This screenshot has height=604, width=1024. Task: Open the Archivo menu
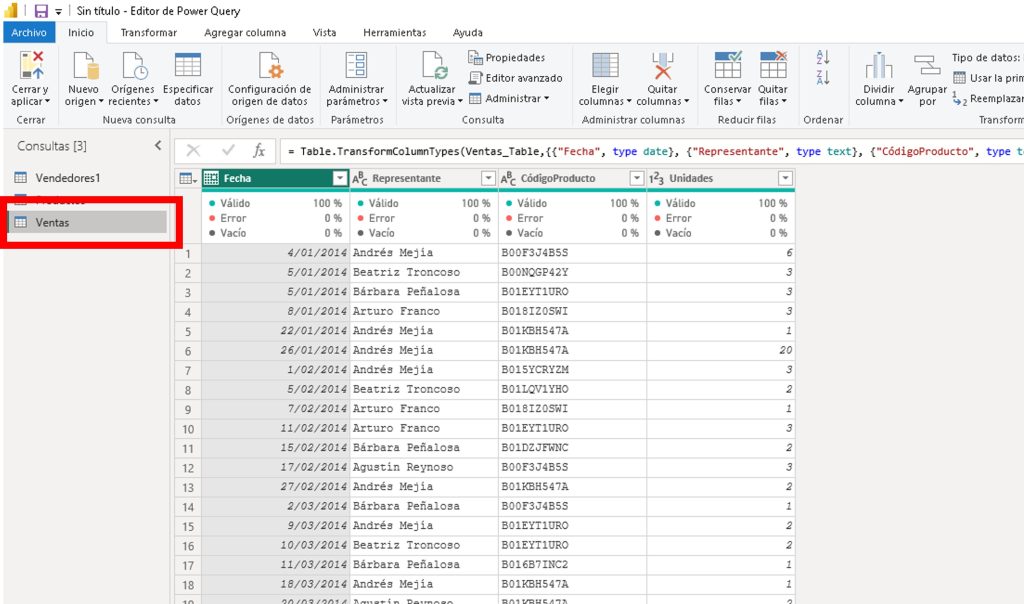[29, 32]
